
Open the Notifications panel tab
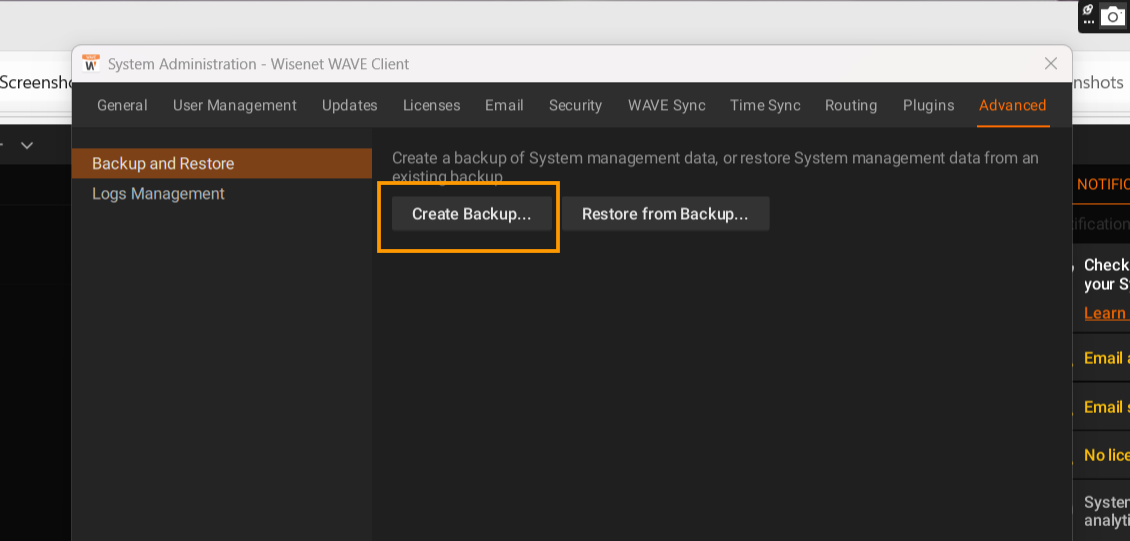pos(1103,184)
